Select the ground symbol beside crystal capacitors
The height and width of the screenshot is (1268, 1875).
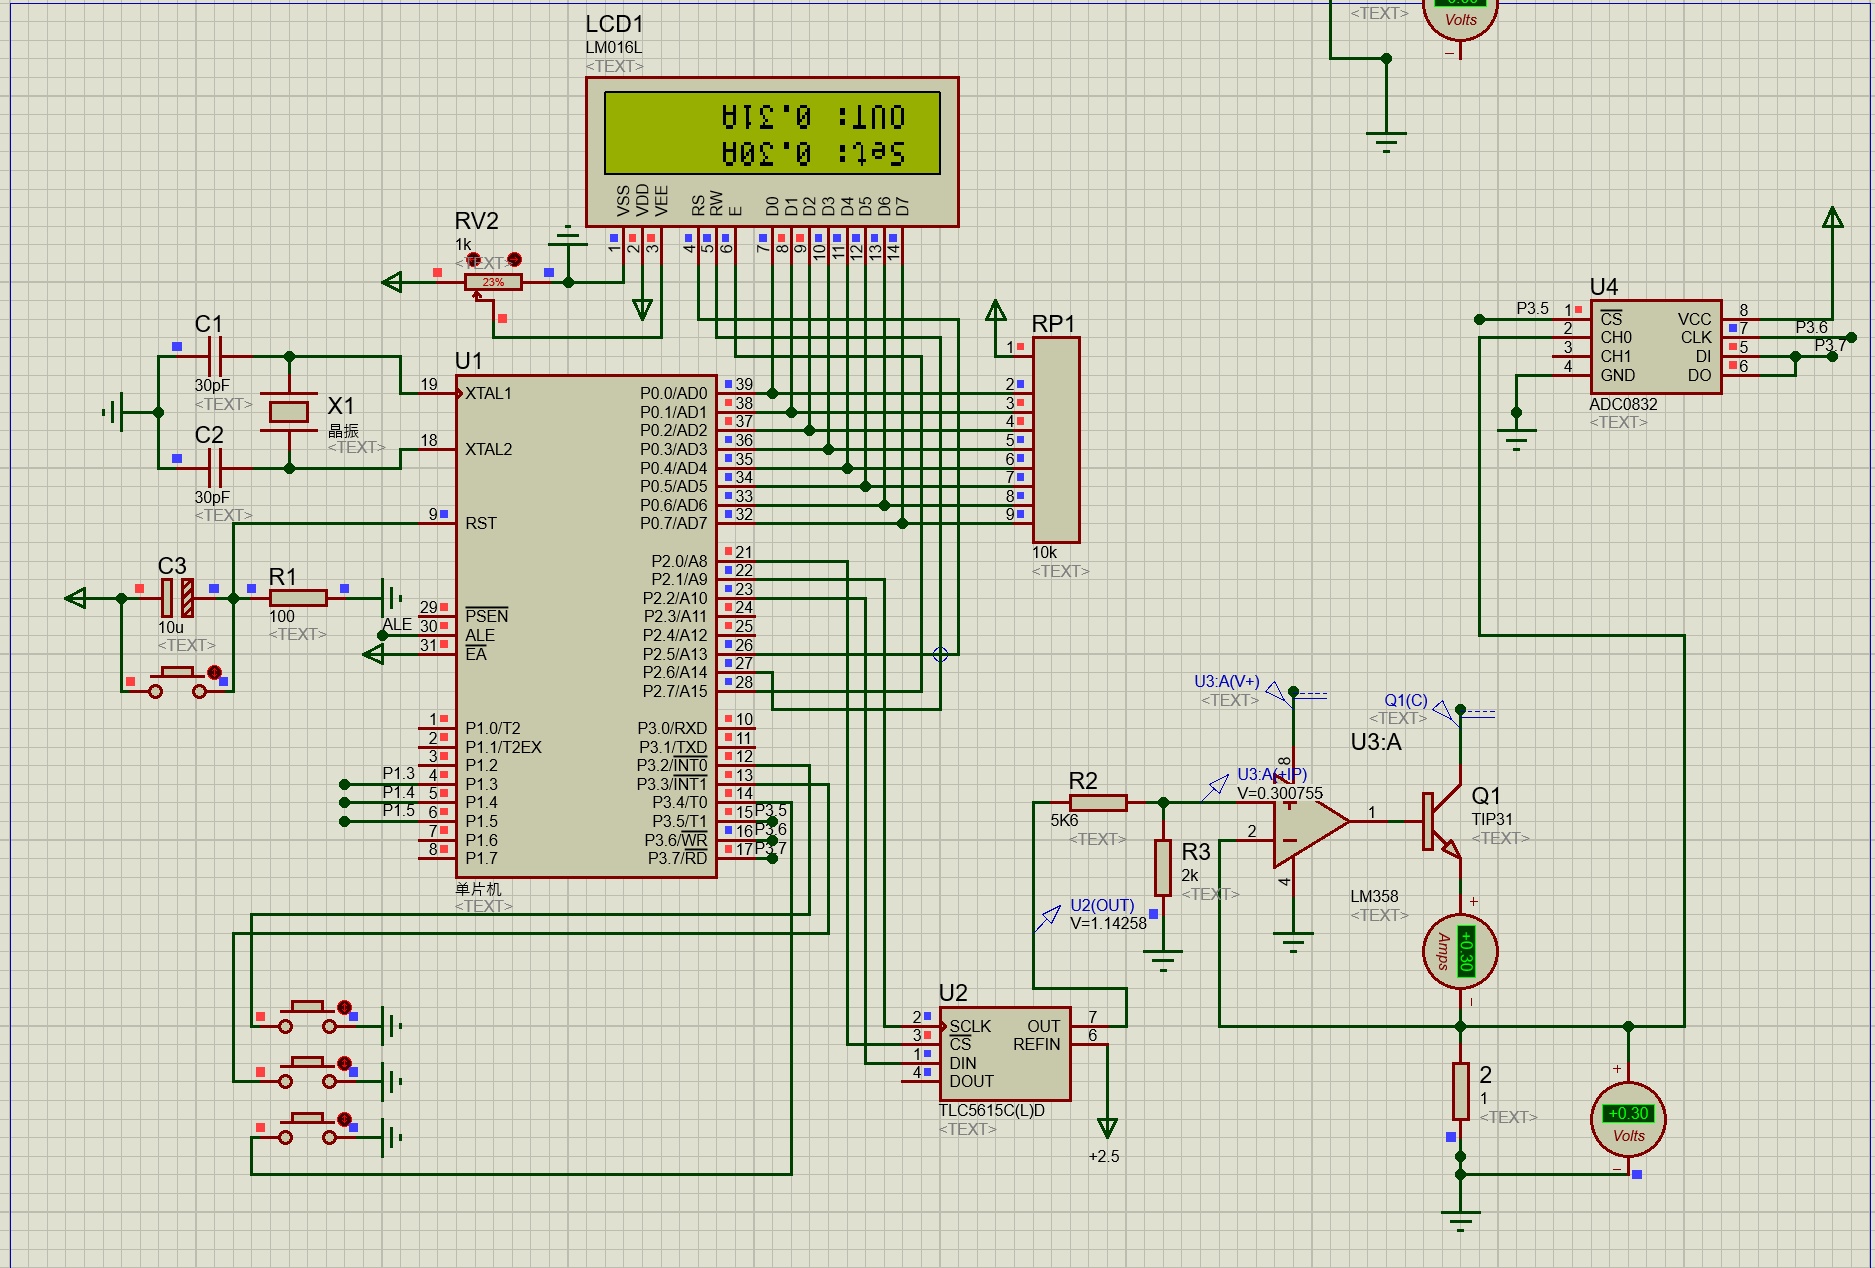114,412
